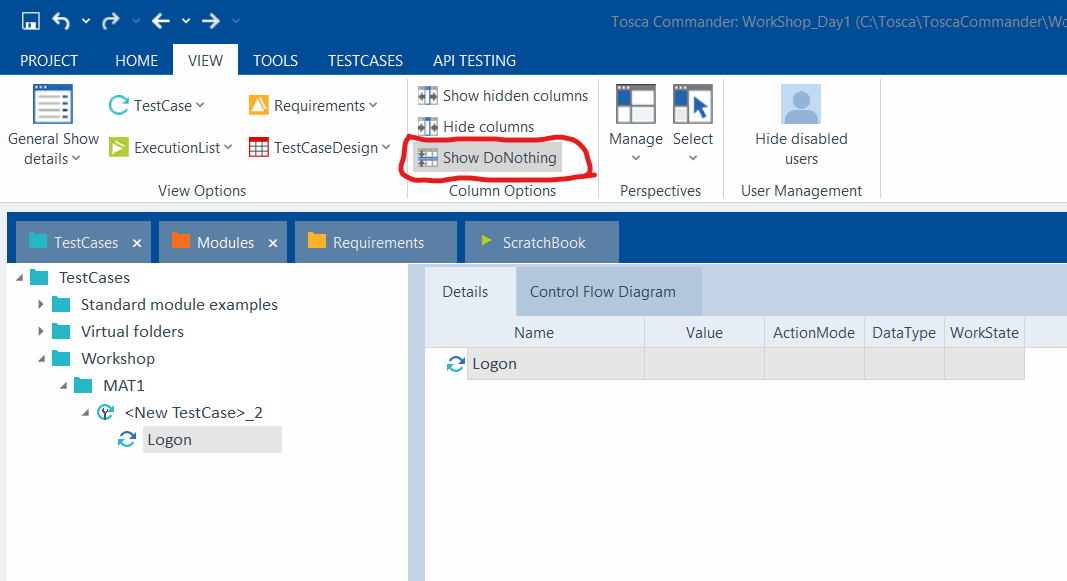Select the VIEW ribbon tab
This screenshot has height=581, width=1067.
click(x=205, y=61)
